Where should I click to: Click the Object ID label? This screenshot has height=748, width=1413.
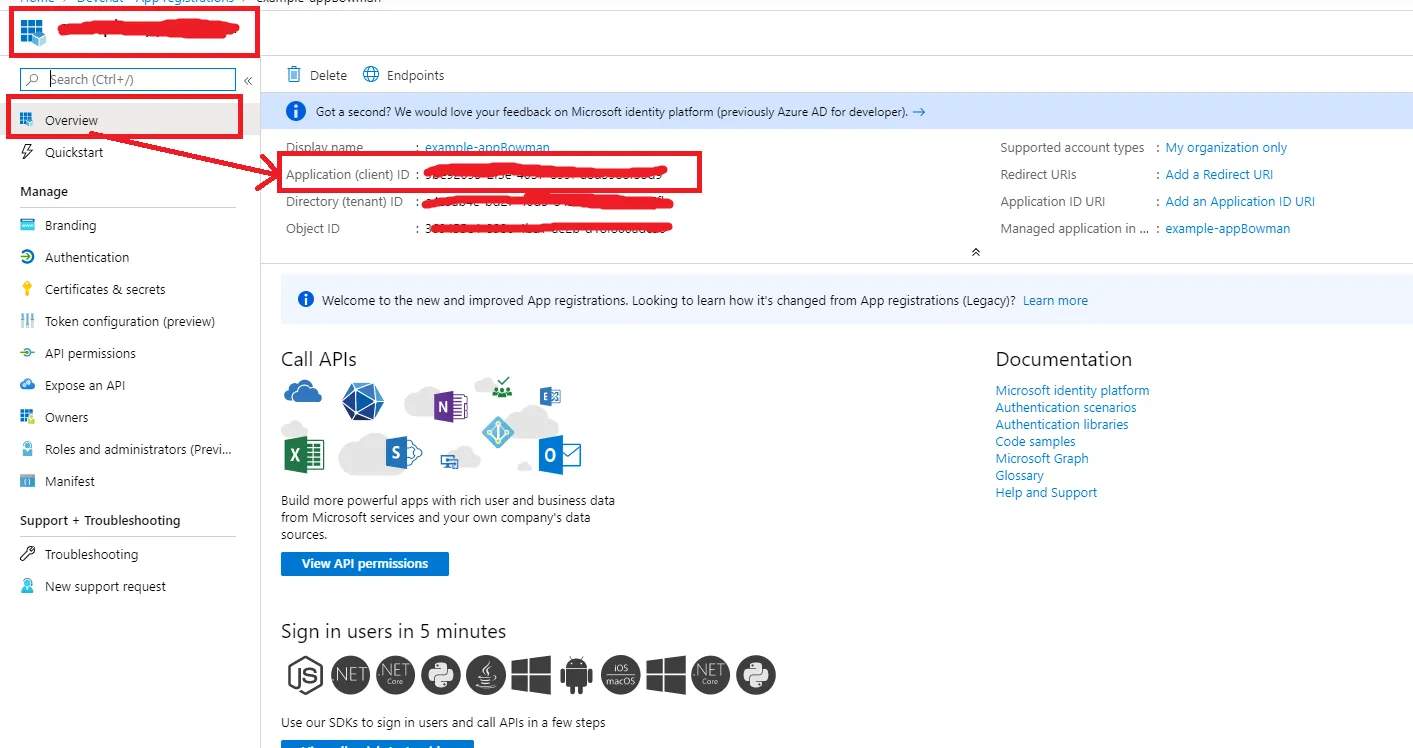[x=313, y=228]
